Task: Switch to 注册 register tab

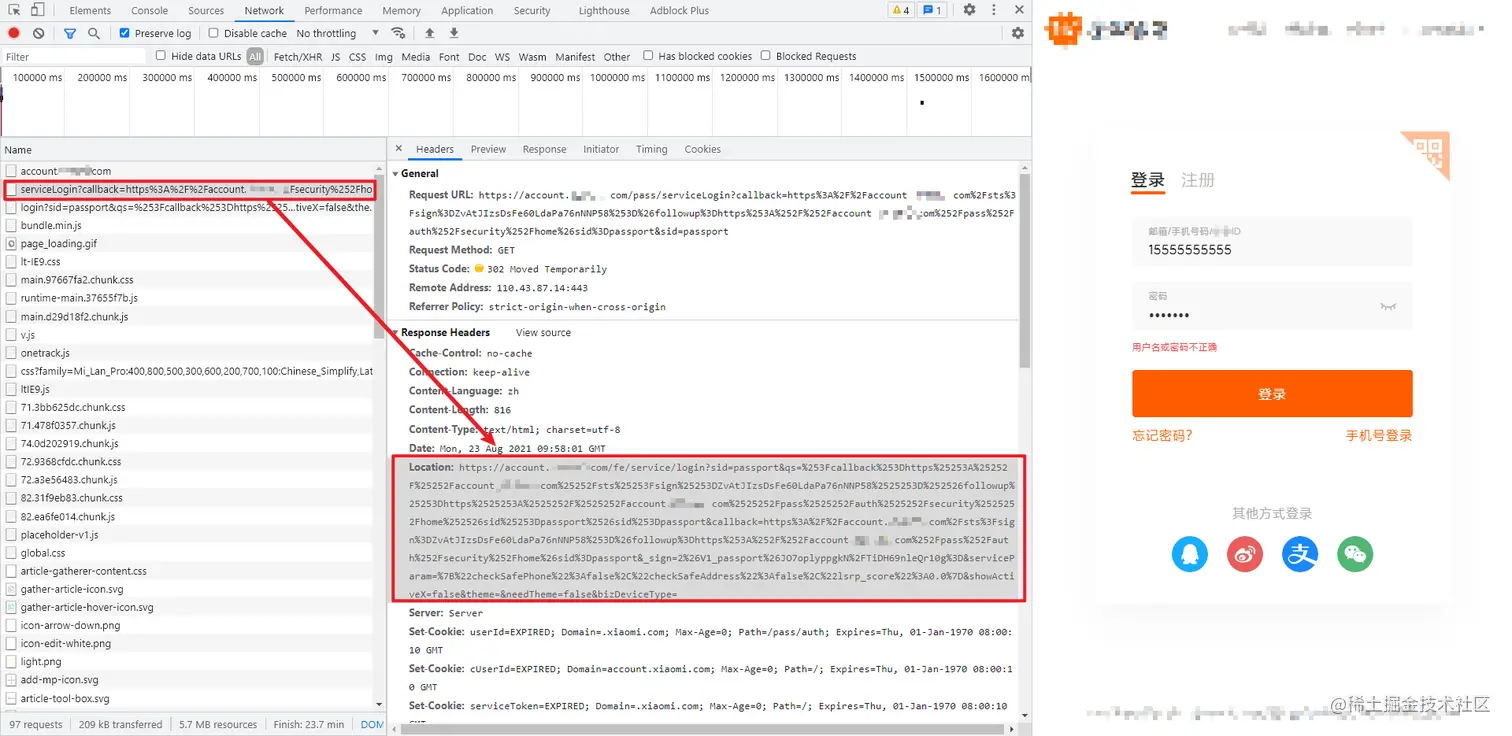Action: tap(1198, 180)
